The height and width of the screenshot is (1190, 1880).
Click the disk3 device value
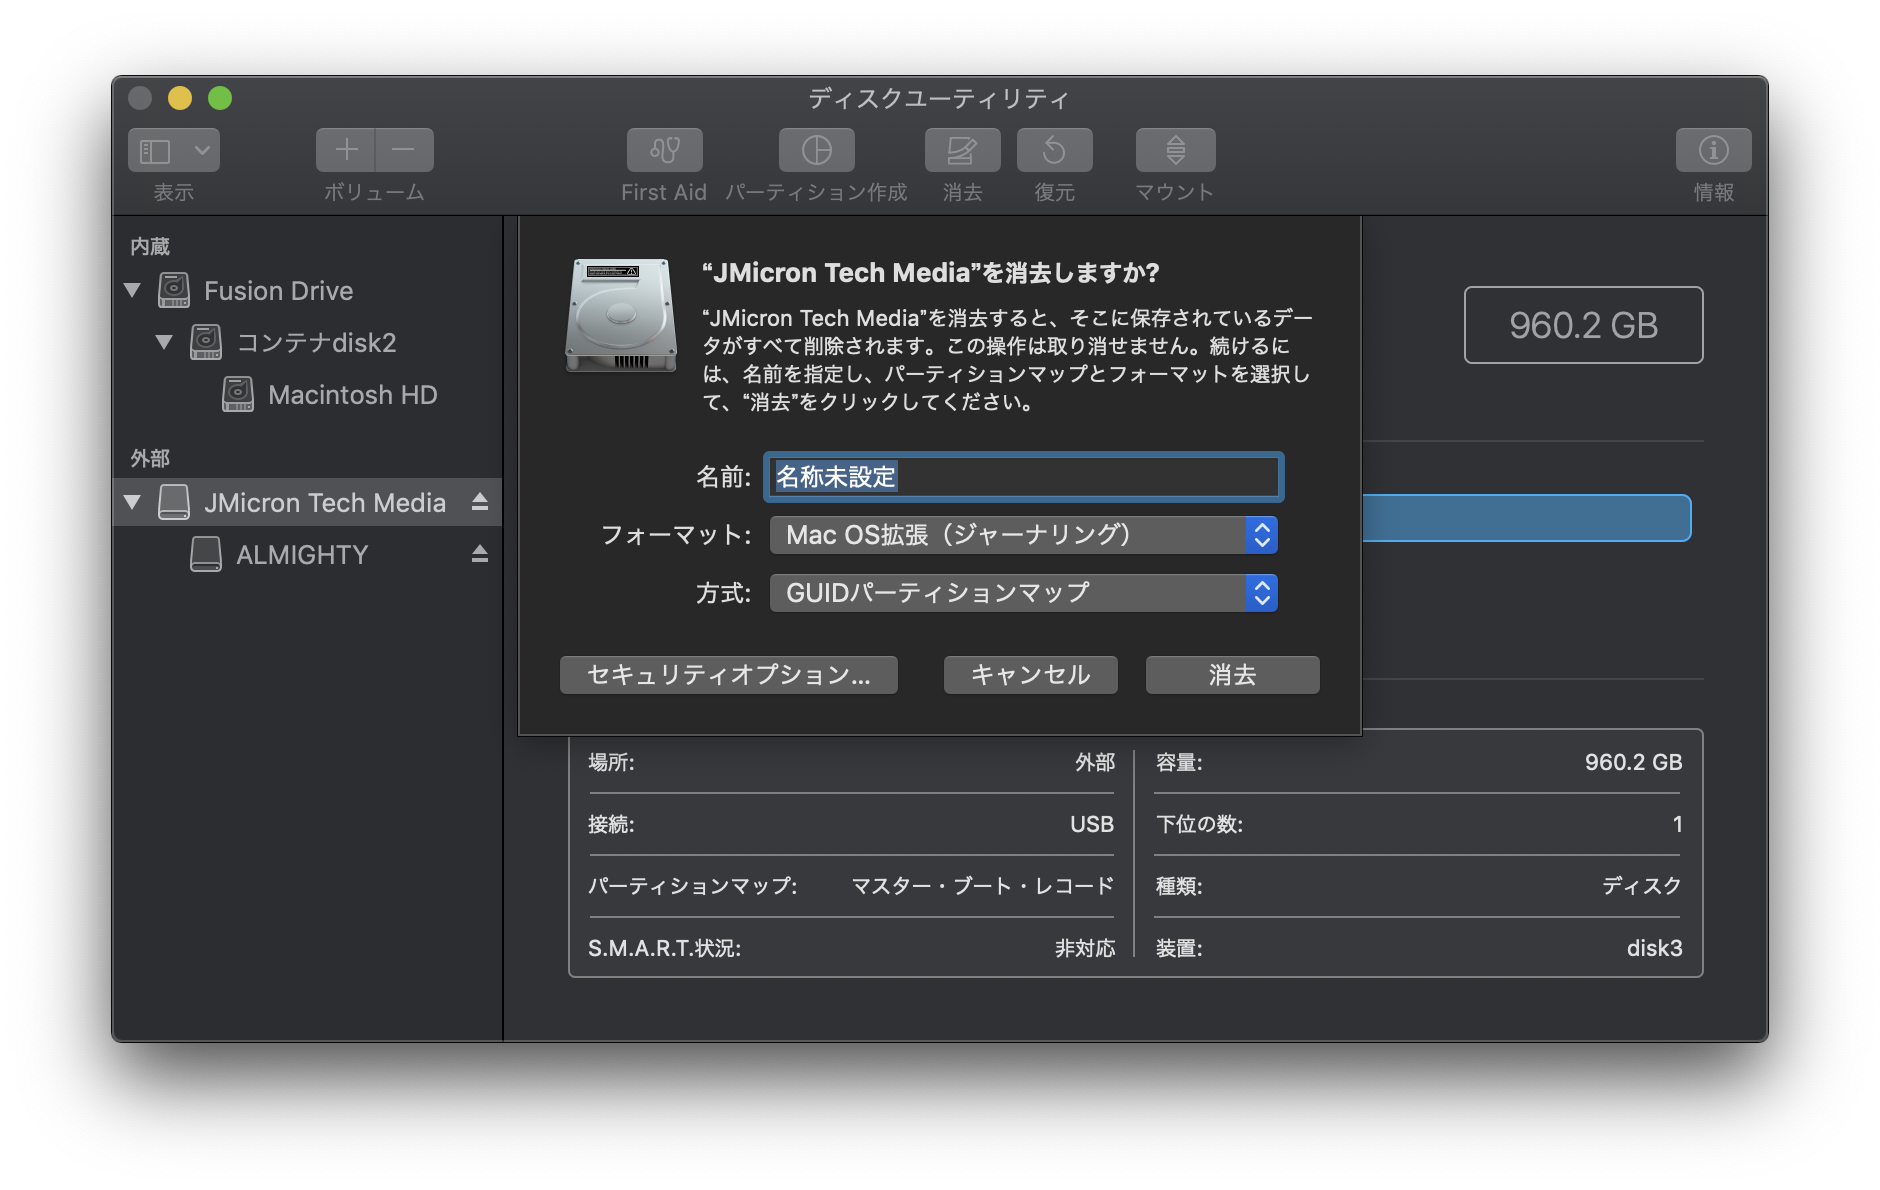click(1655, 948)
